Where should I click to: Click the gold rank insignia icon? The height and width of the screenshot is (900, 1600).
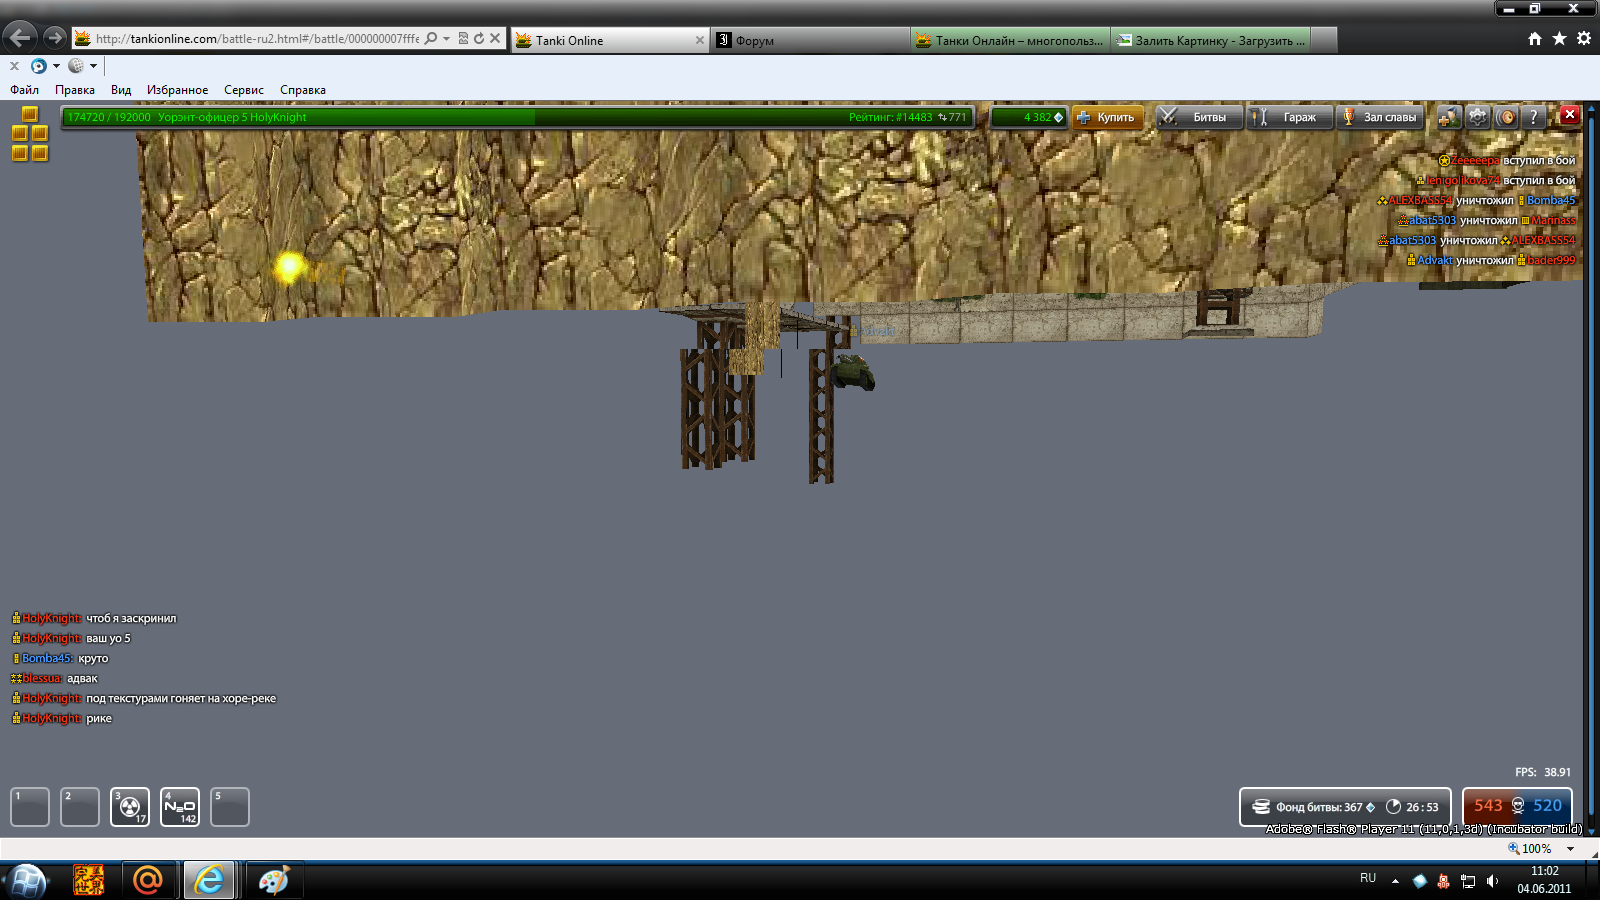coord(29,134)
